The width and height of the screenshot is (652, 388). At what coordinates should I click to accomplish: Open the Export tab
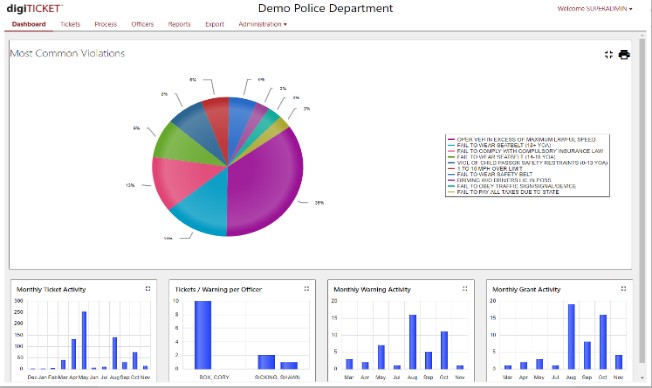[x=215, y=24]
